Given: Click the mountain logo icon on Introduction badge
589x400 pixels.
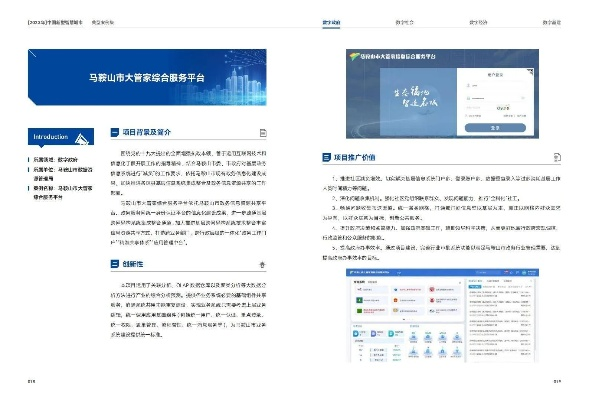Looking at the screenshot, I should click(82, 139).
